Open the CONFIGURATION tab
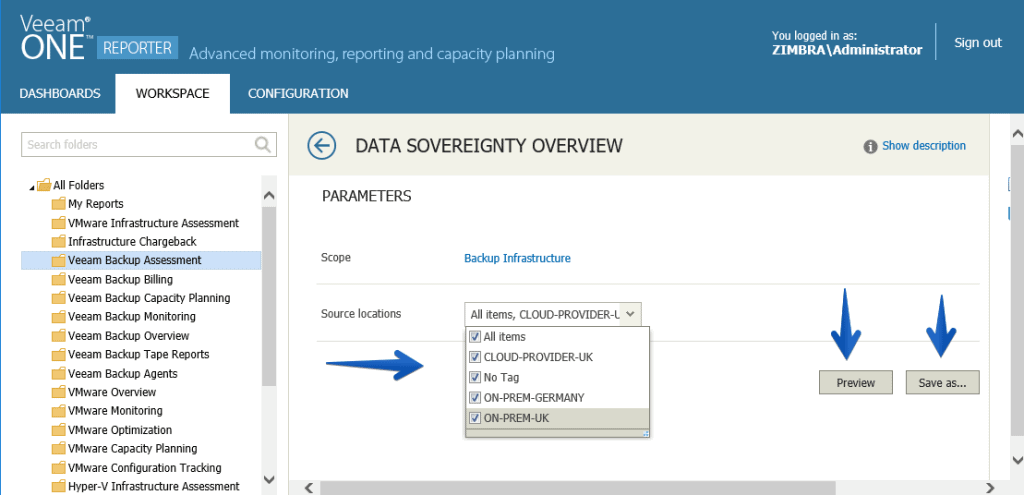This screenshot has width=1024, height=495. tap(298, 93)
